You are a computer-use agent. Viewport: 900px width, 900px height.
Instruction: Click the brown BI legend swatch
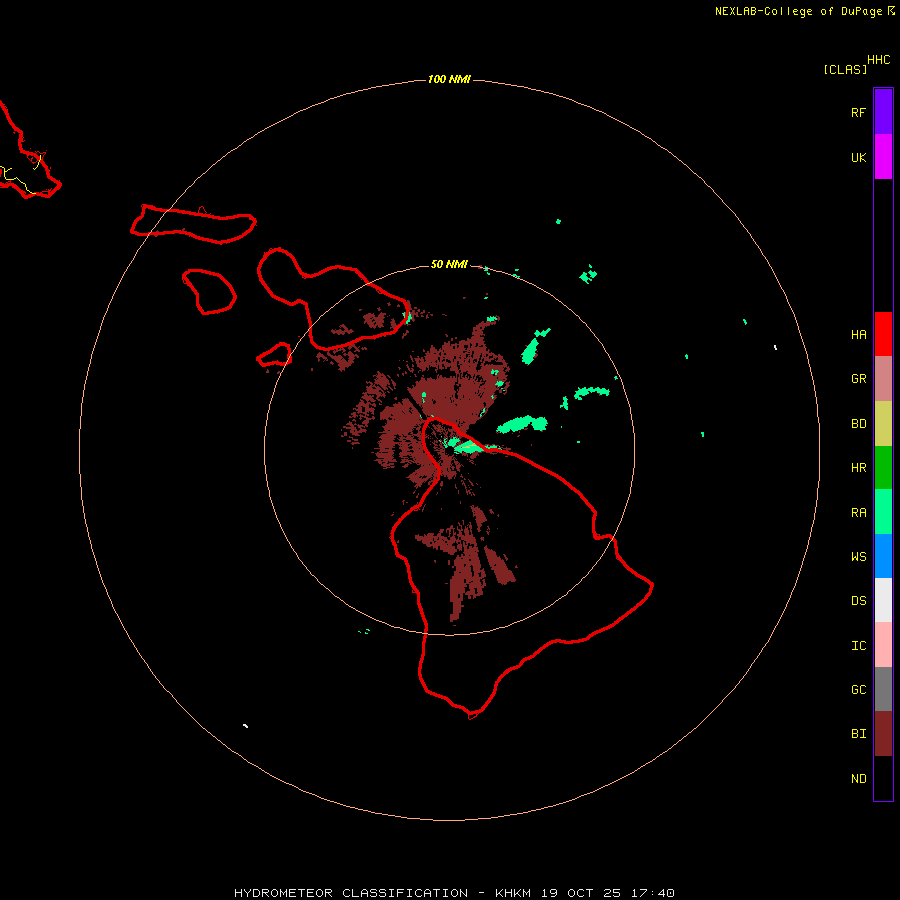pyautogui.click(x=883, y=734)
